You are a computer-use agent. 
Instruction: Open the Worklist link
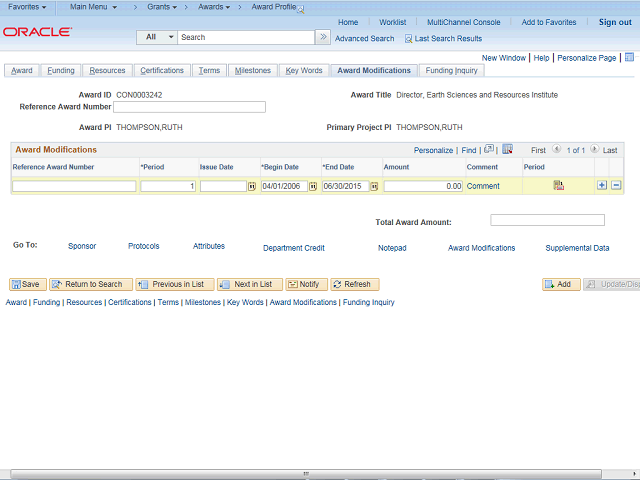coord(392,22)
